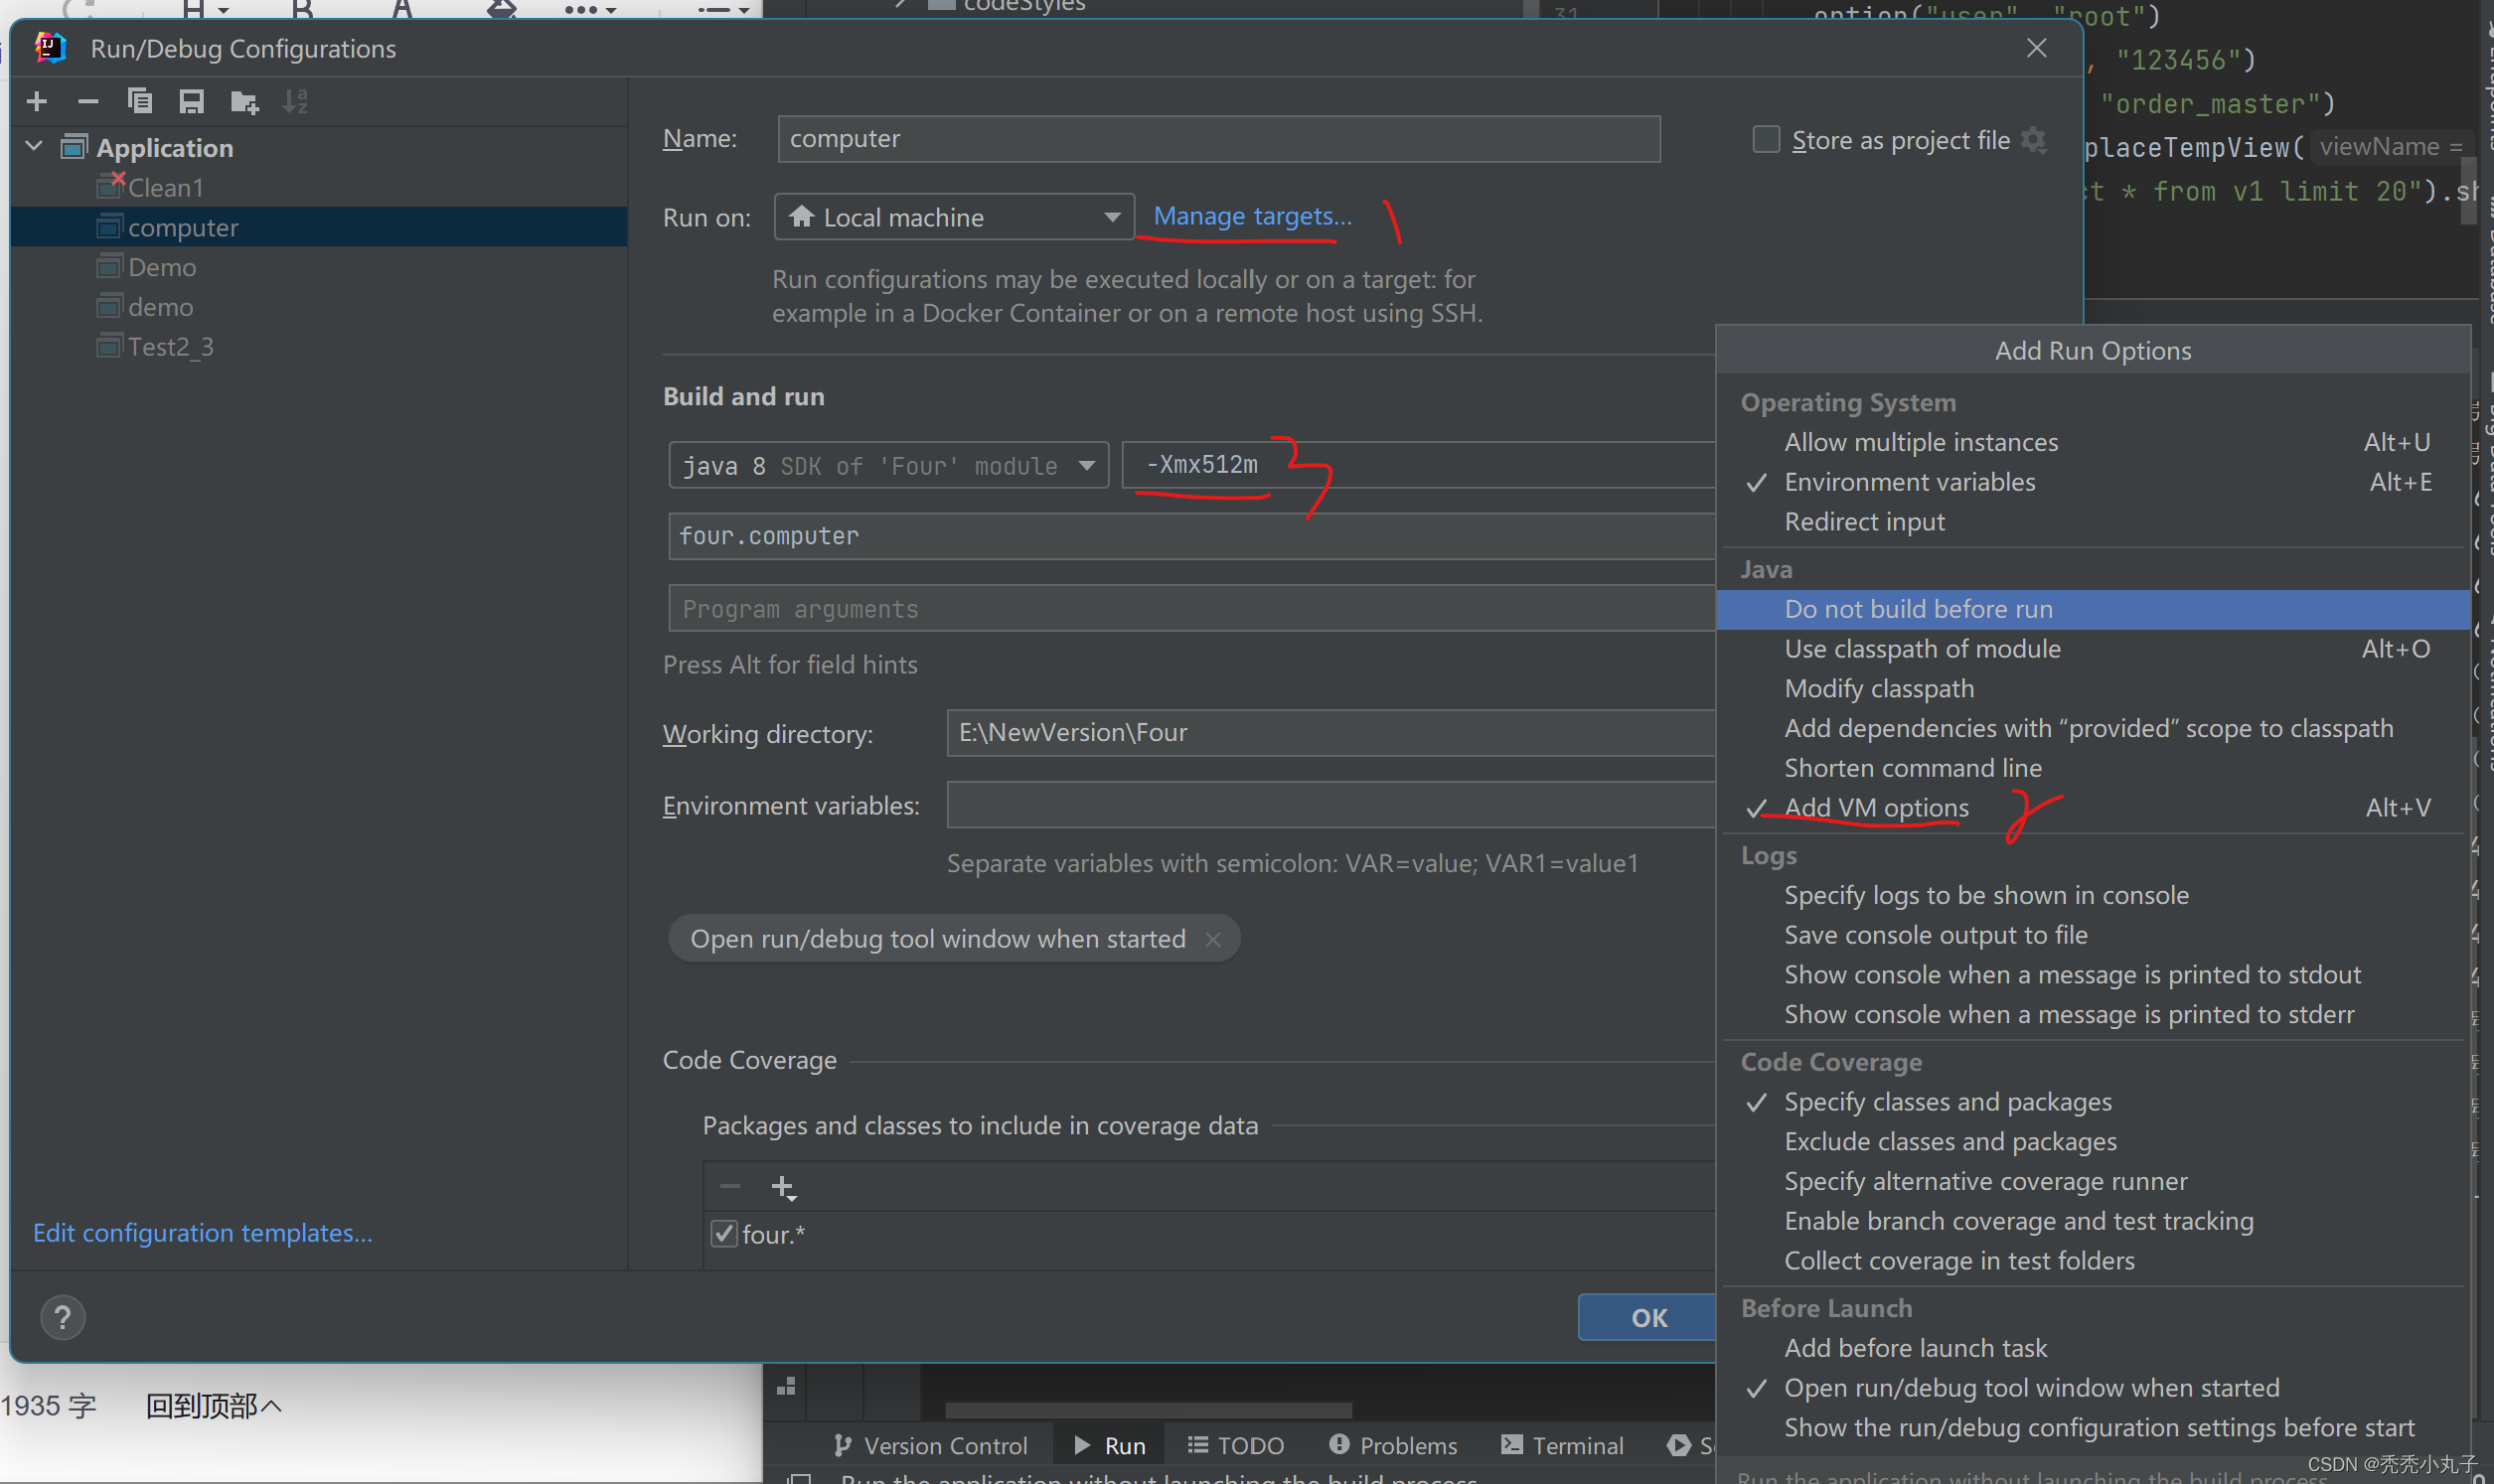
Task: Choose Shorten command line from options
Action: tap(1912, 767)
